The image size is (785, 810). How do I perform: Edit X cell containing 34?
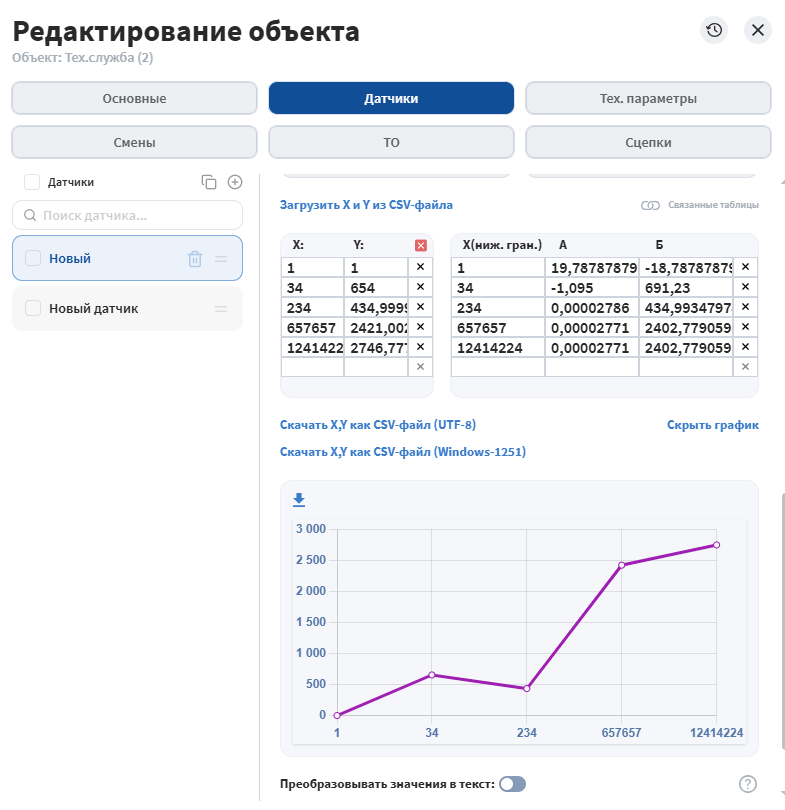312,287
